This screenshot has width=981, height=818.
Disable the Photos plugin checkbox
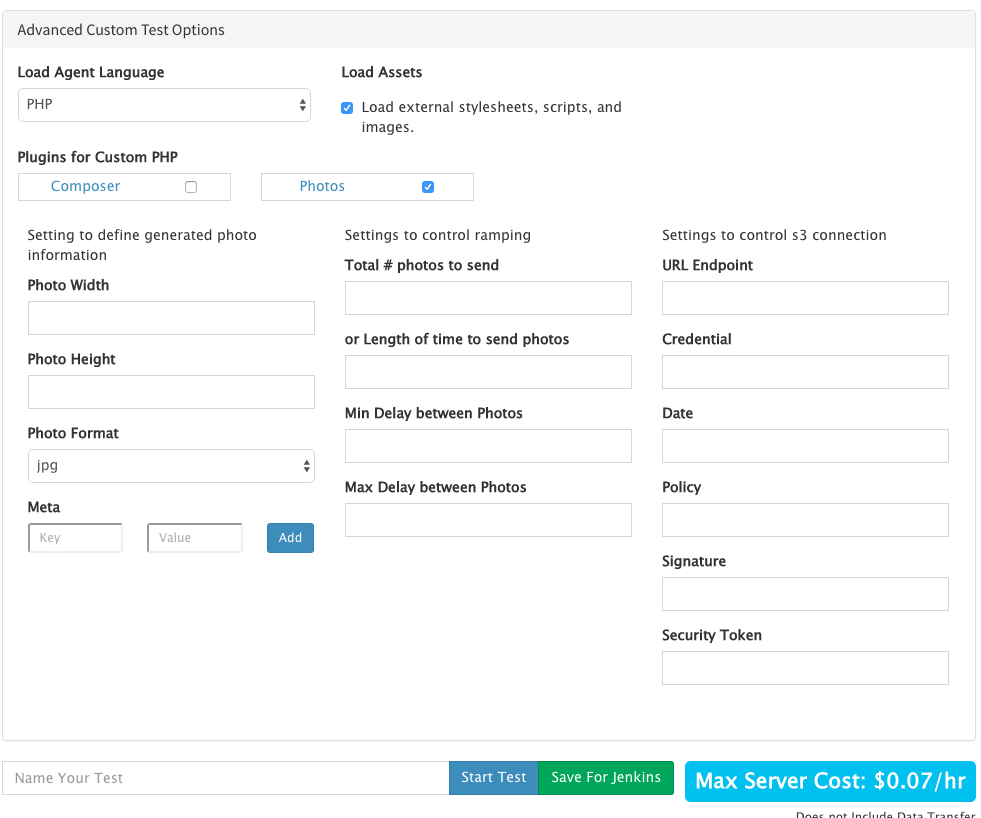[x=428, y=187]
